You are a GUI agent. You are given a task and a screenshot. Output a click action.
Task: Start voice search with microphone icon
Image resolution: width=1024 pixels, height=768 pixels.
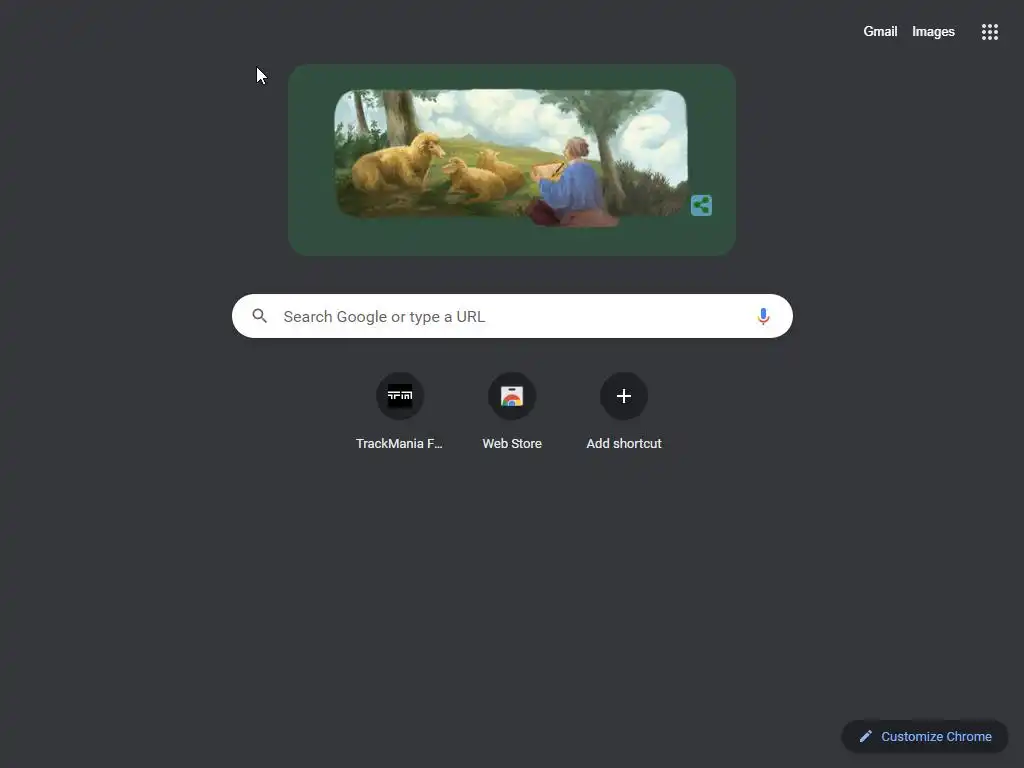(763, 317)
